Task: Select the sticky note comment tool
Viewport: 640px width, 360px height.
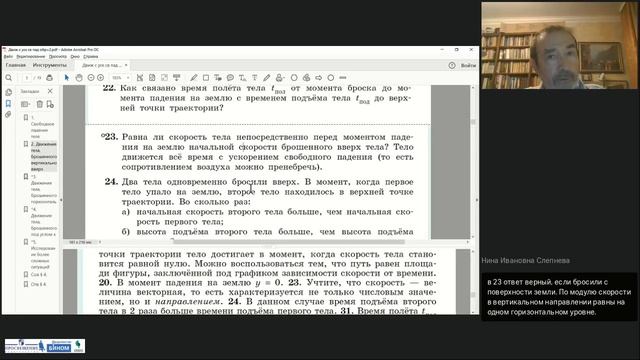Action: pos(230,78)
